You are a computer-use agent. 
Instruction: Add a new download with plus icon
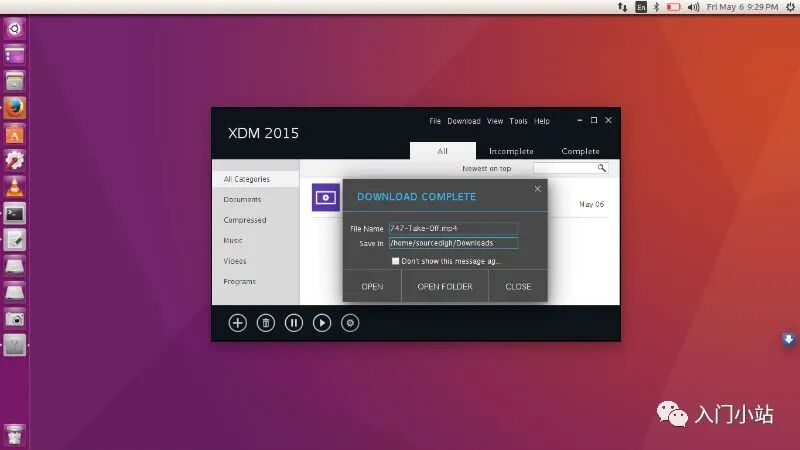pos(237,323)
